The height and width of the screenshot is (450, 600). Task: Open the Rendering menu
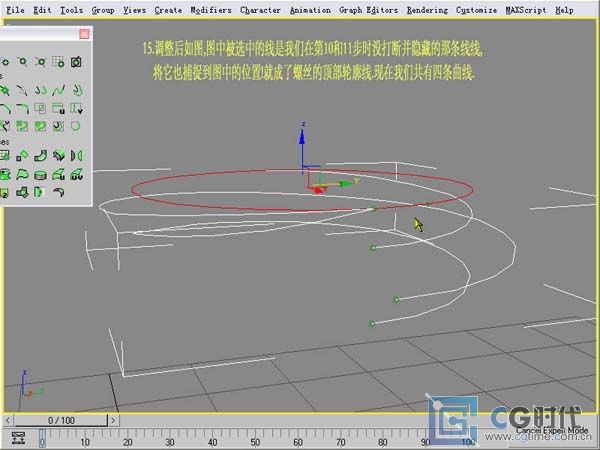coord(427,10)
